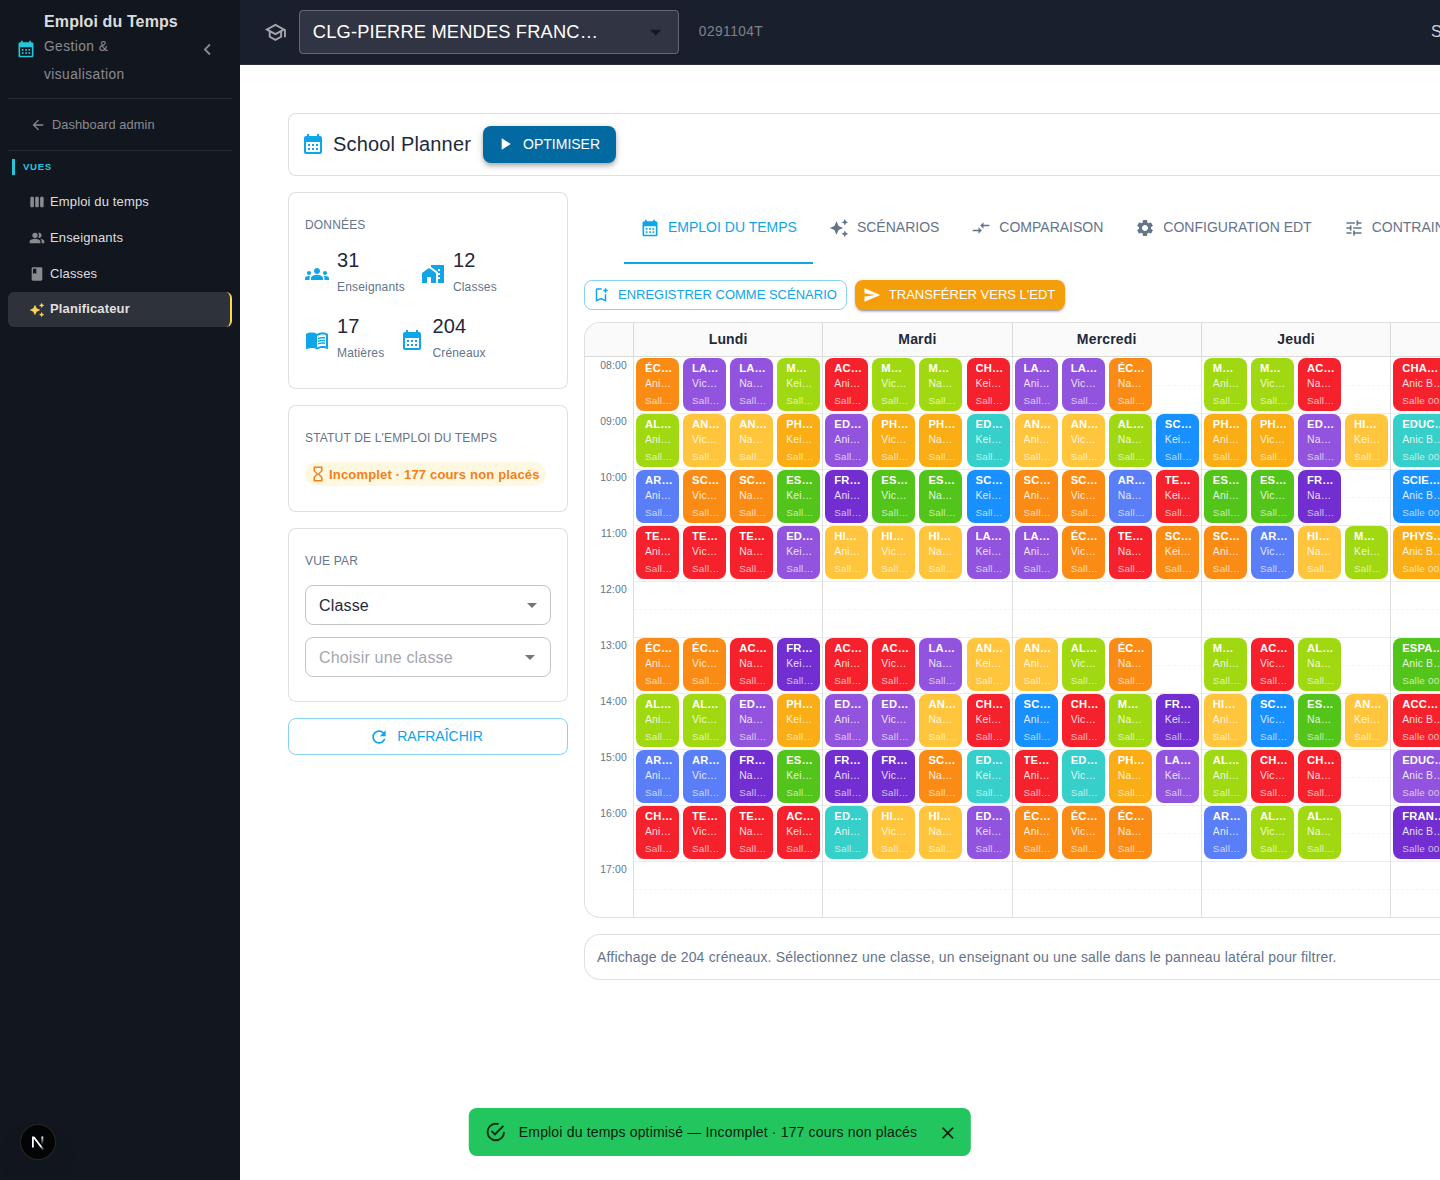Click the subjects book icon beside 17
This screenshot has width=1440, height=1180.
click(x=317, y=340)
